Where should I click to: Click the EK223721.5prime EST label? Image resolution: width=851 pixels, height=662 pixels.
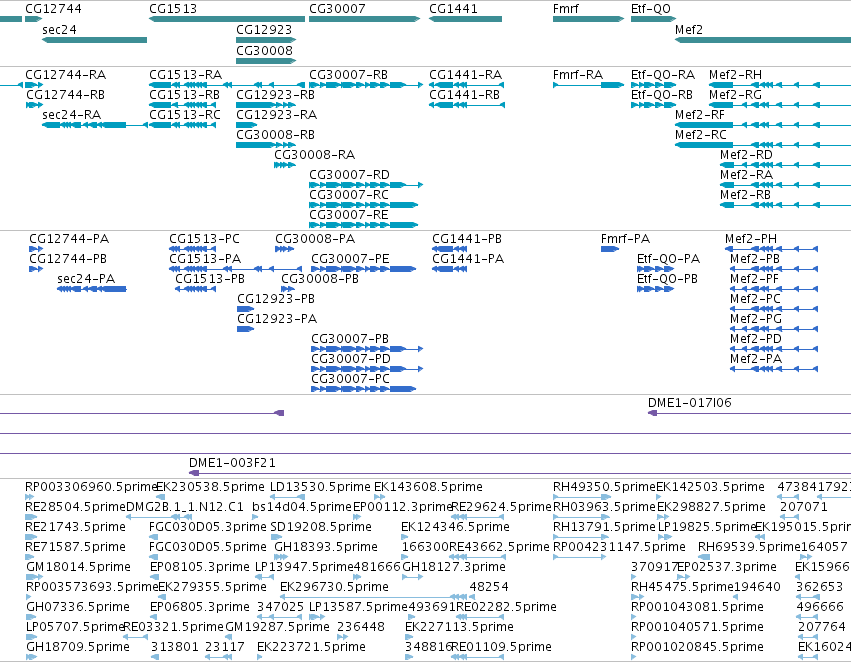click(311, 647)
